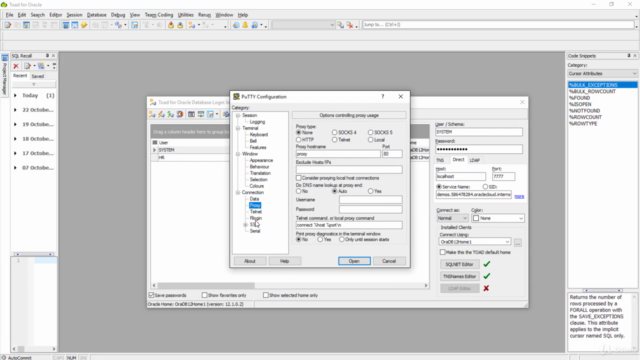Check Make this the TOAD default home
Image resolution: width=640 pixels, height=360 pixels.
[442, 252]
